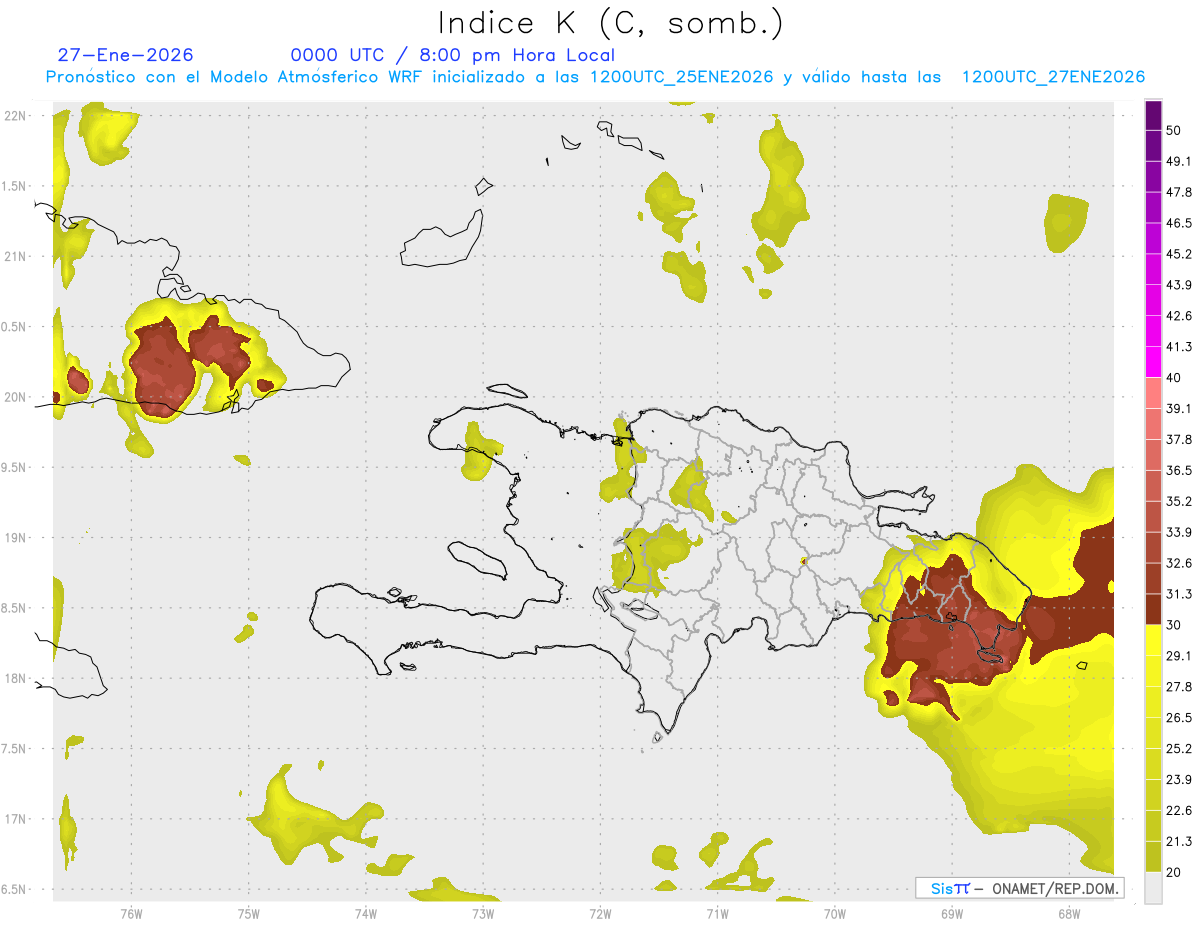Viewport: 1200px width, 927px height.
Task: Select the date label "27-Ene-2026"
Action: 126,55
